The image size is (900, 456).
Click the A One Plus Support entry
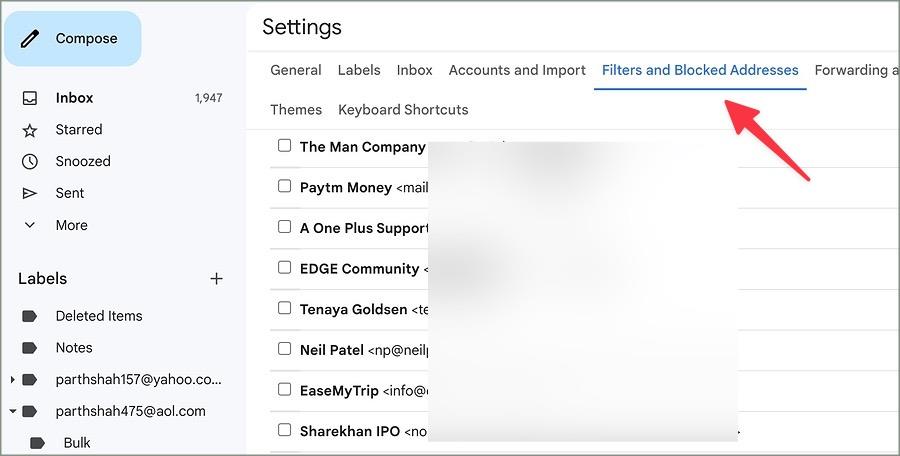click(x=364, y=228)
